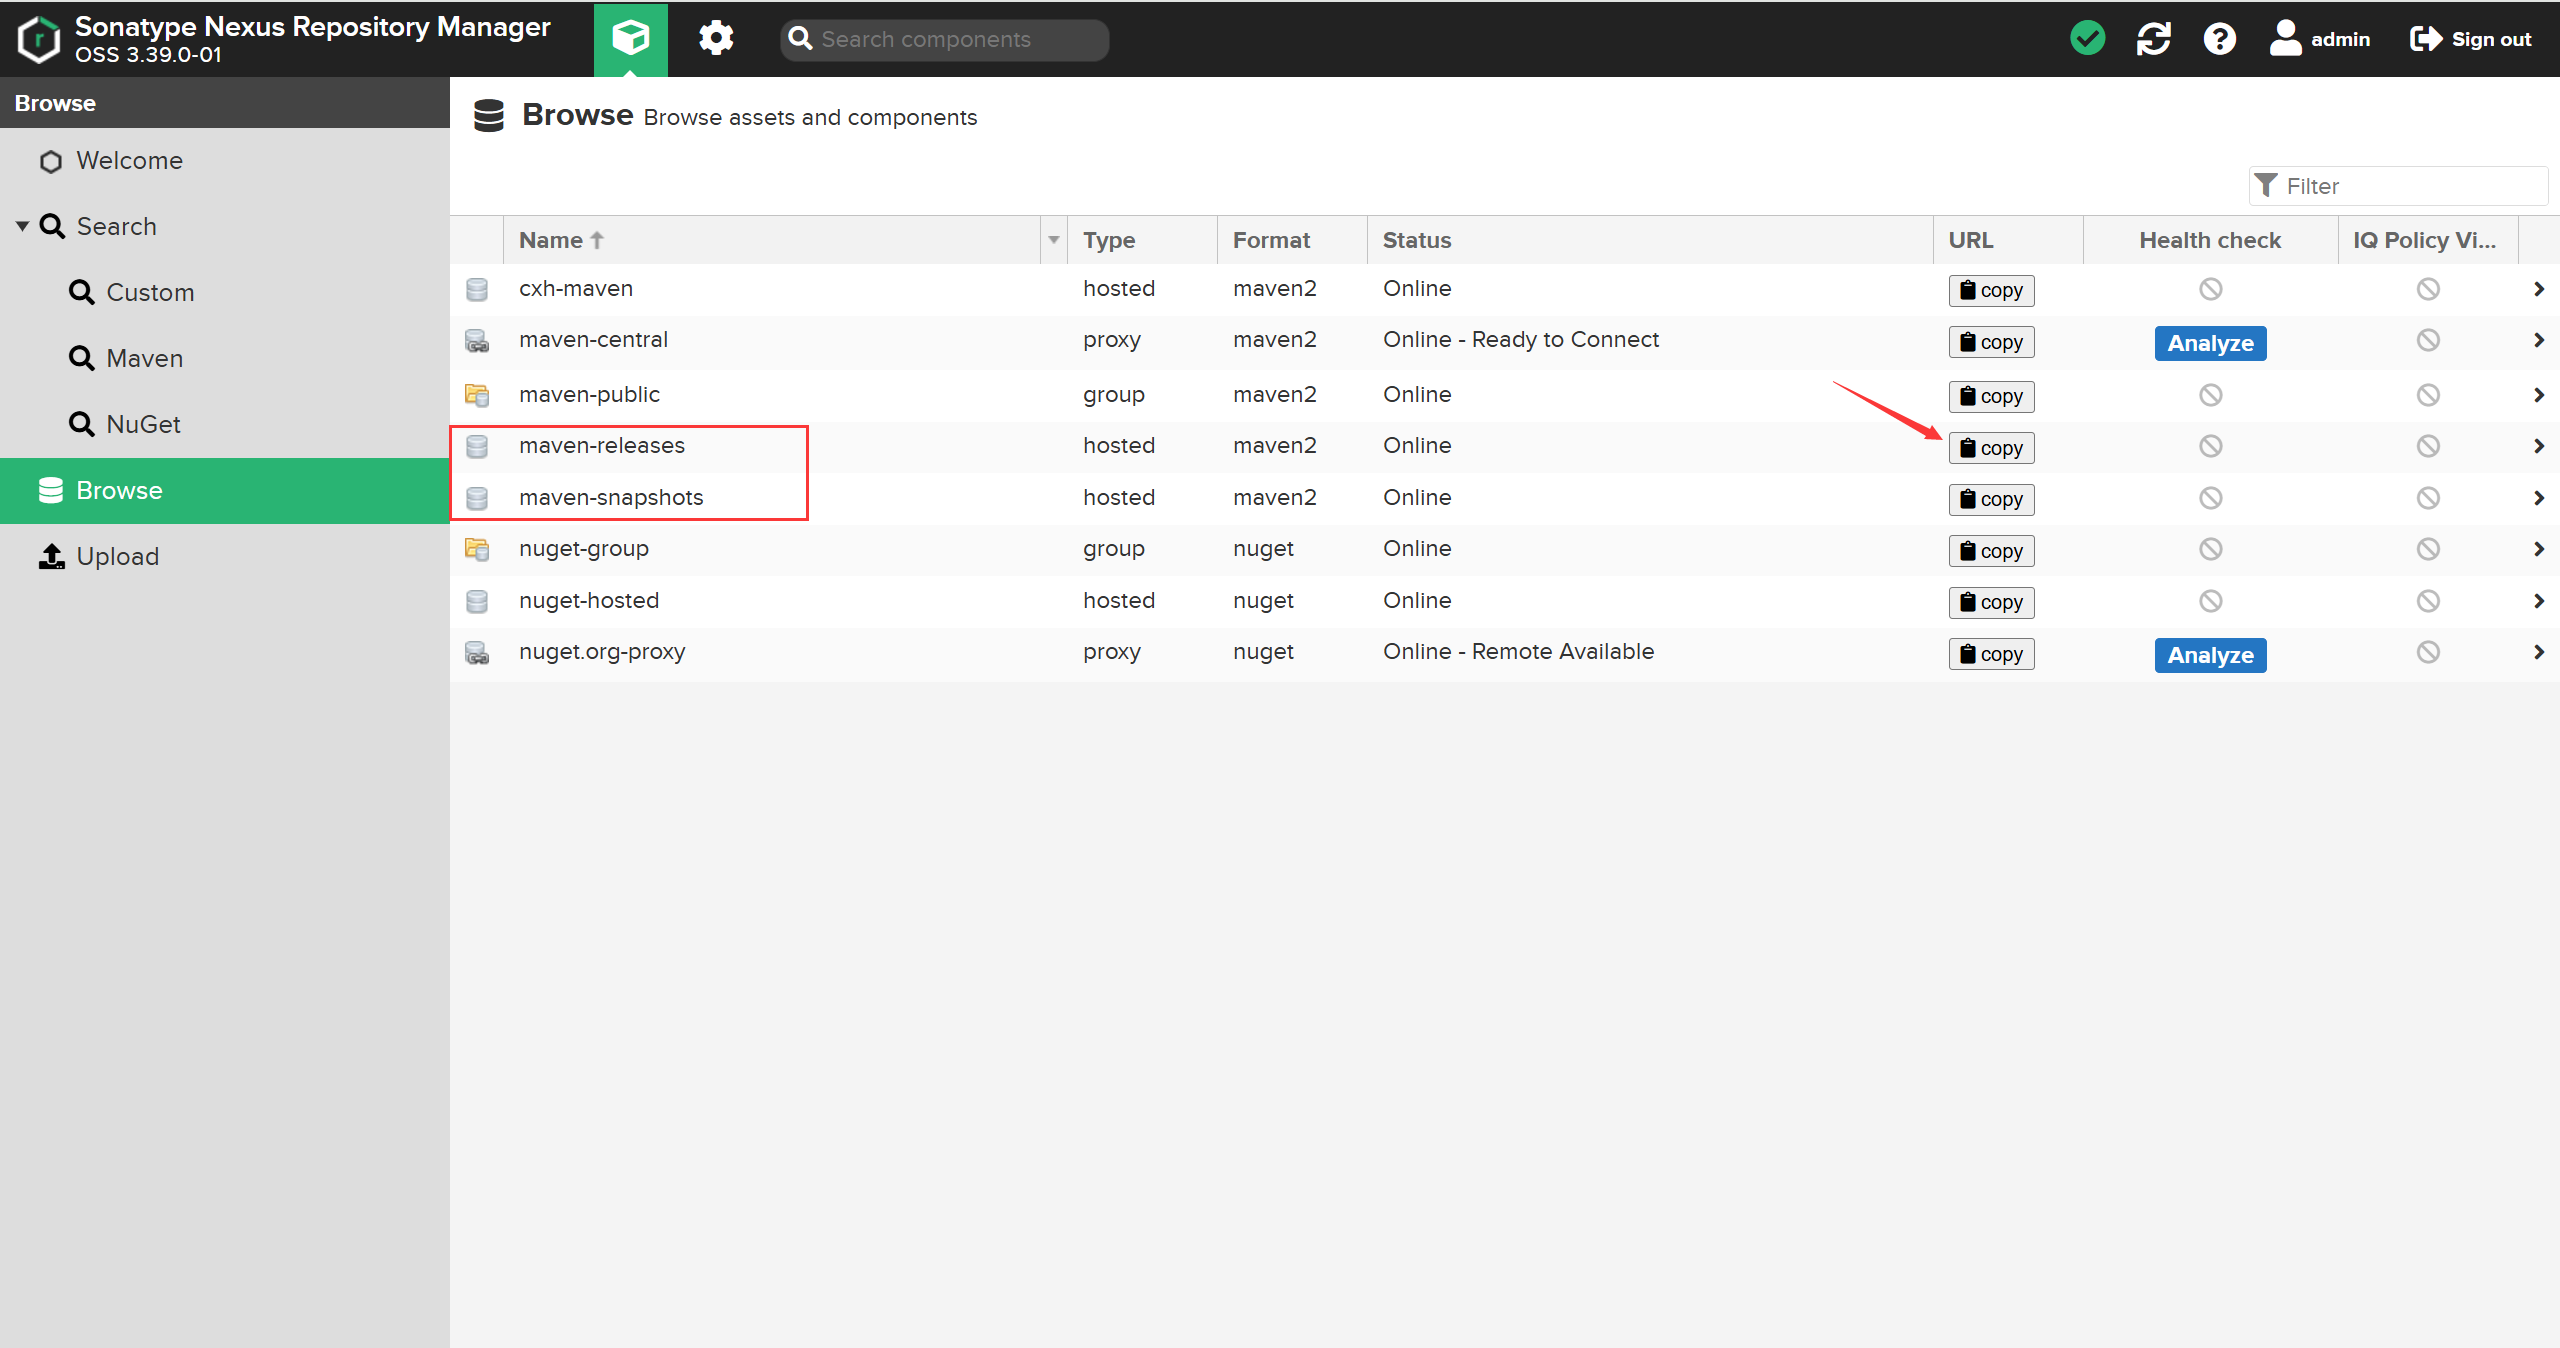The image size is (2560, 1348).
Task: Open Welcome in the sidebar
Action: pos(129,161)
